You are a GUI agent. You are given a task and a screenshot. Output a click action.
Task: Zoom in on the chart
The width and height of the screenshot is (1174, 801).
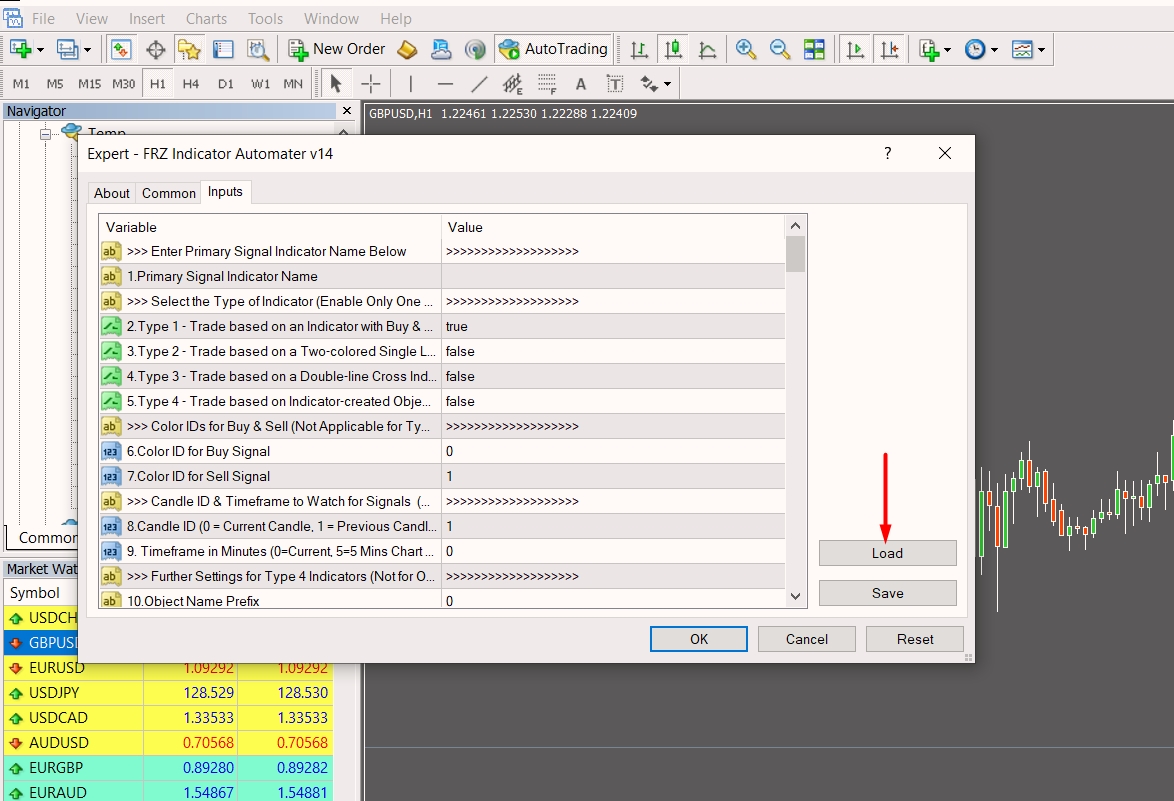pos(745,49)
